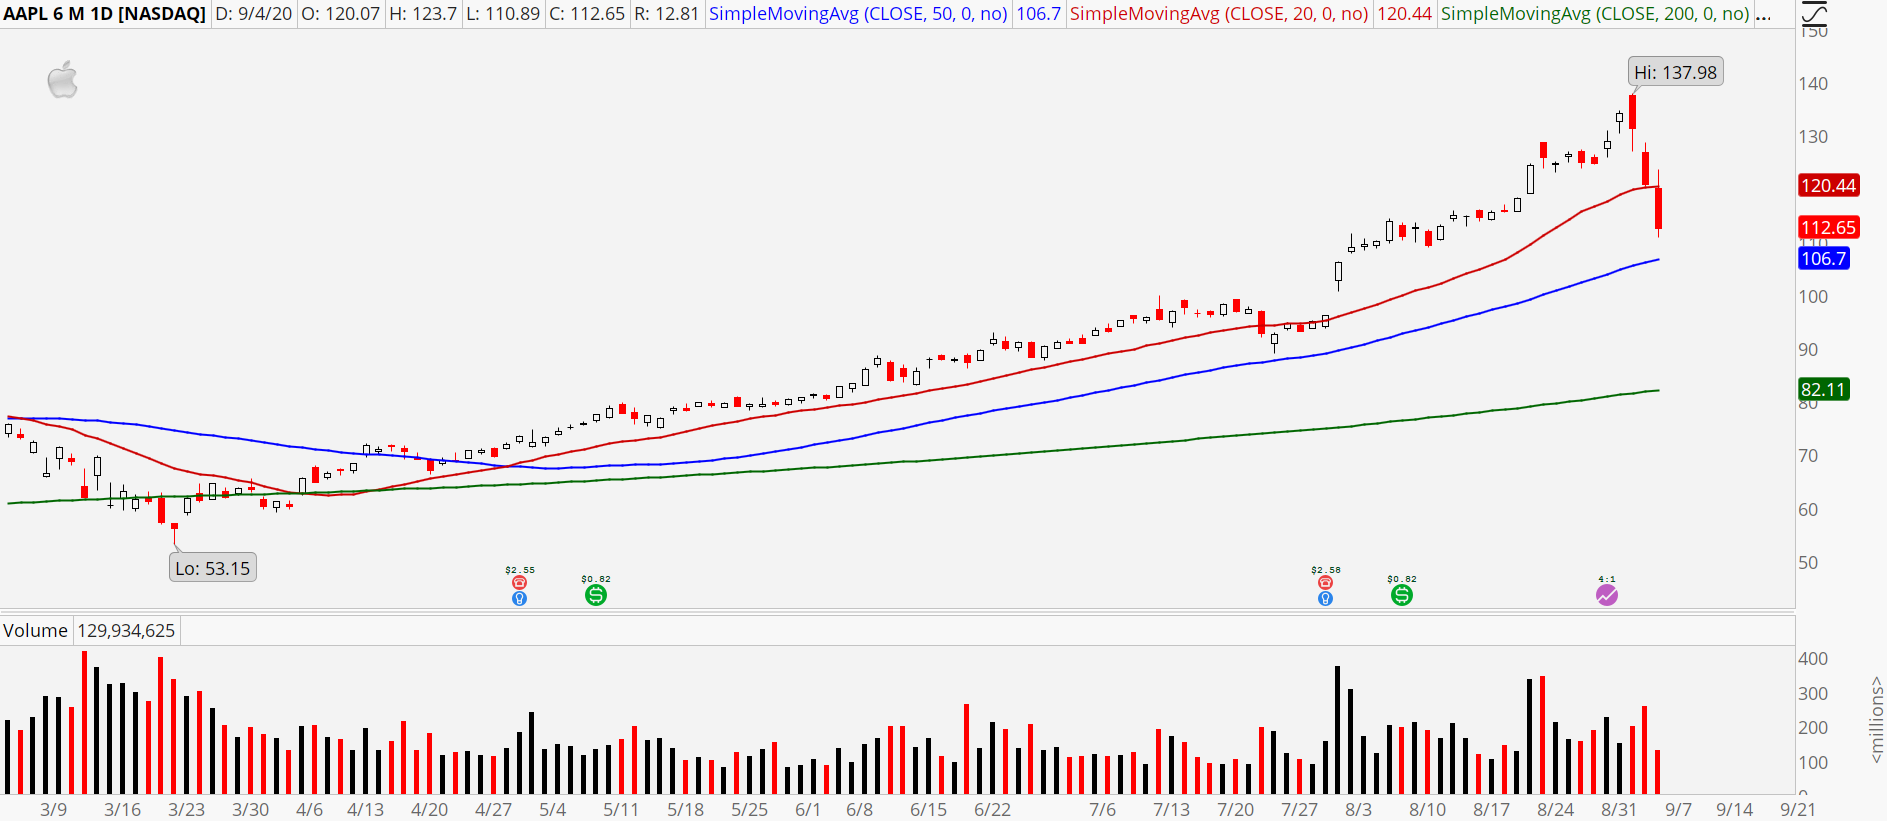The width and height of the screenshot is (1887, 821).
Task: Click the volume value 129,934,625
Action: pos(126,631)
